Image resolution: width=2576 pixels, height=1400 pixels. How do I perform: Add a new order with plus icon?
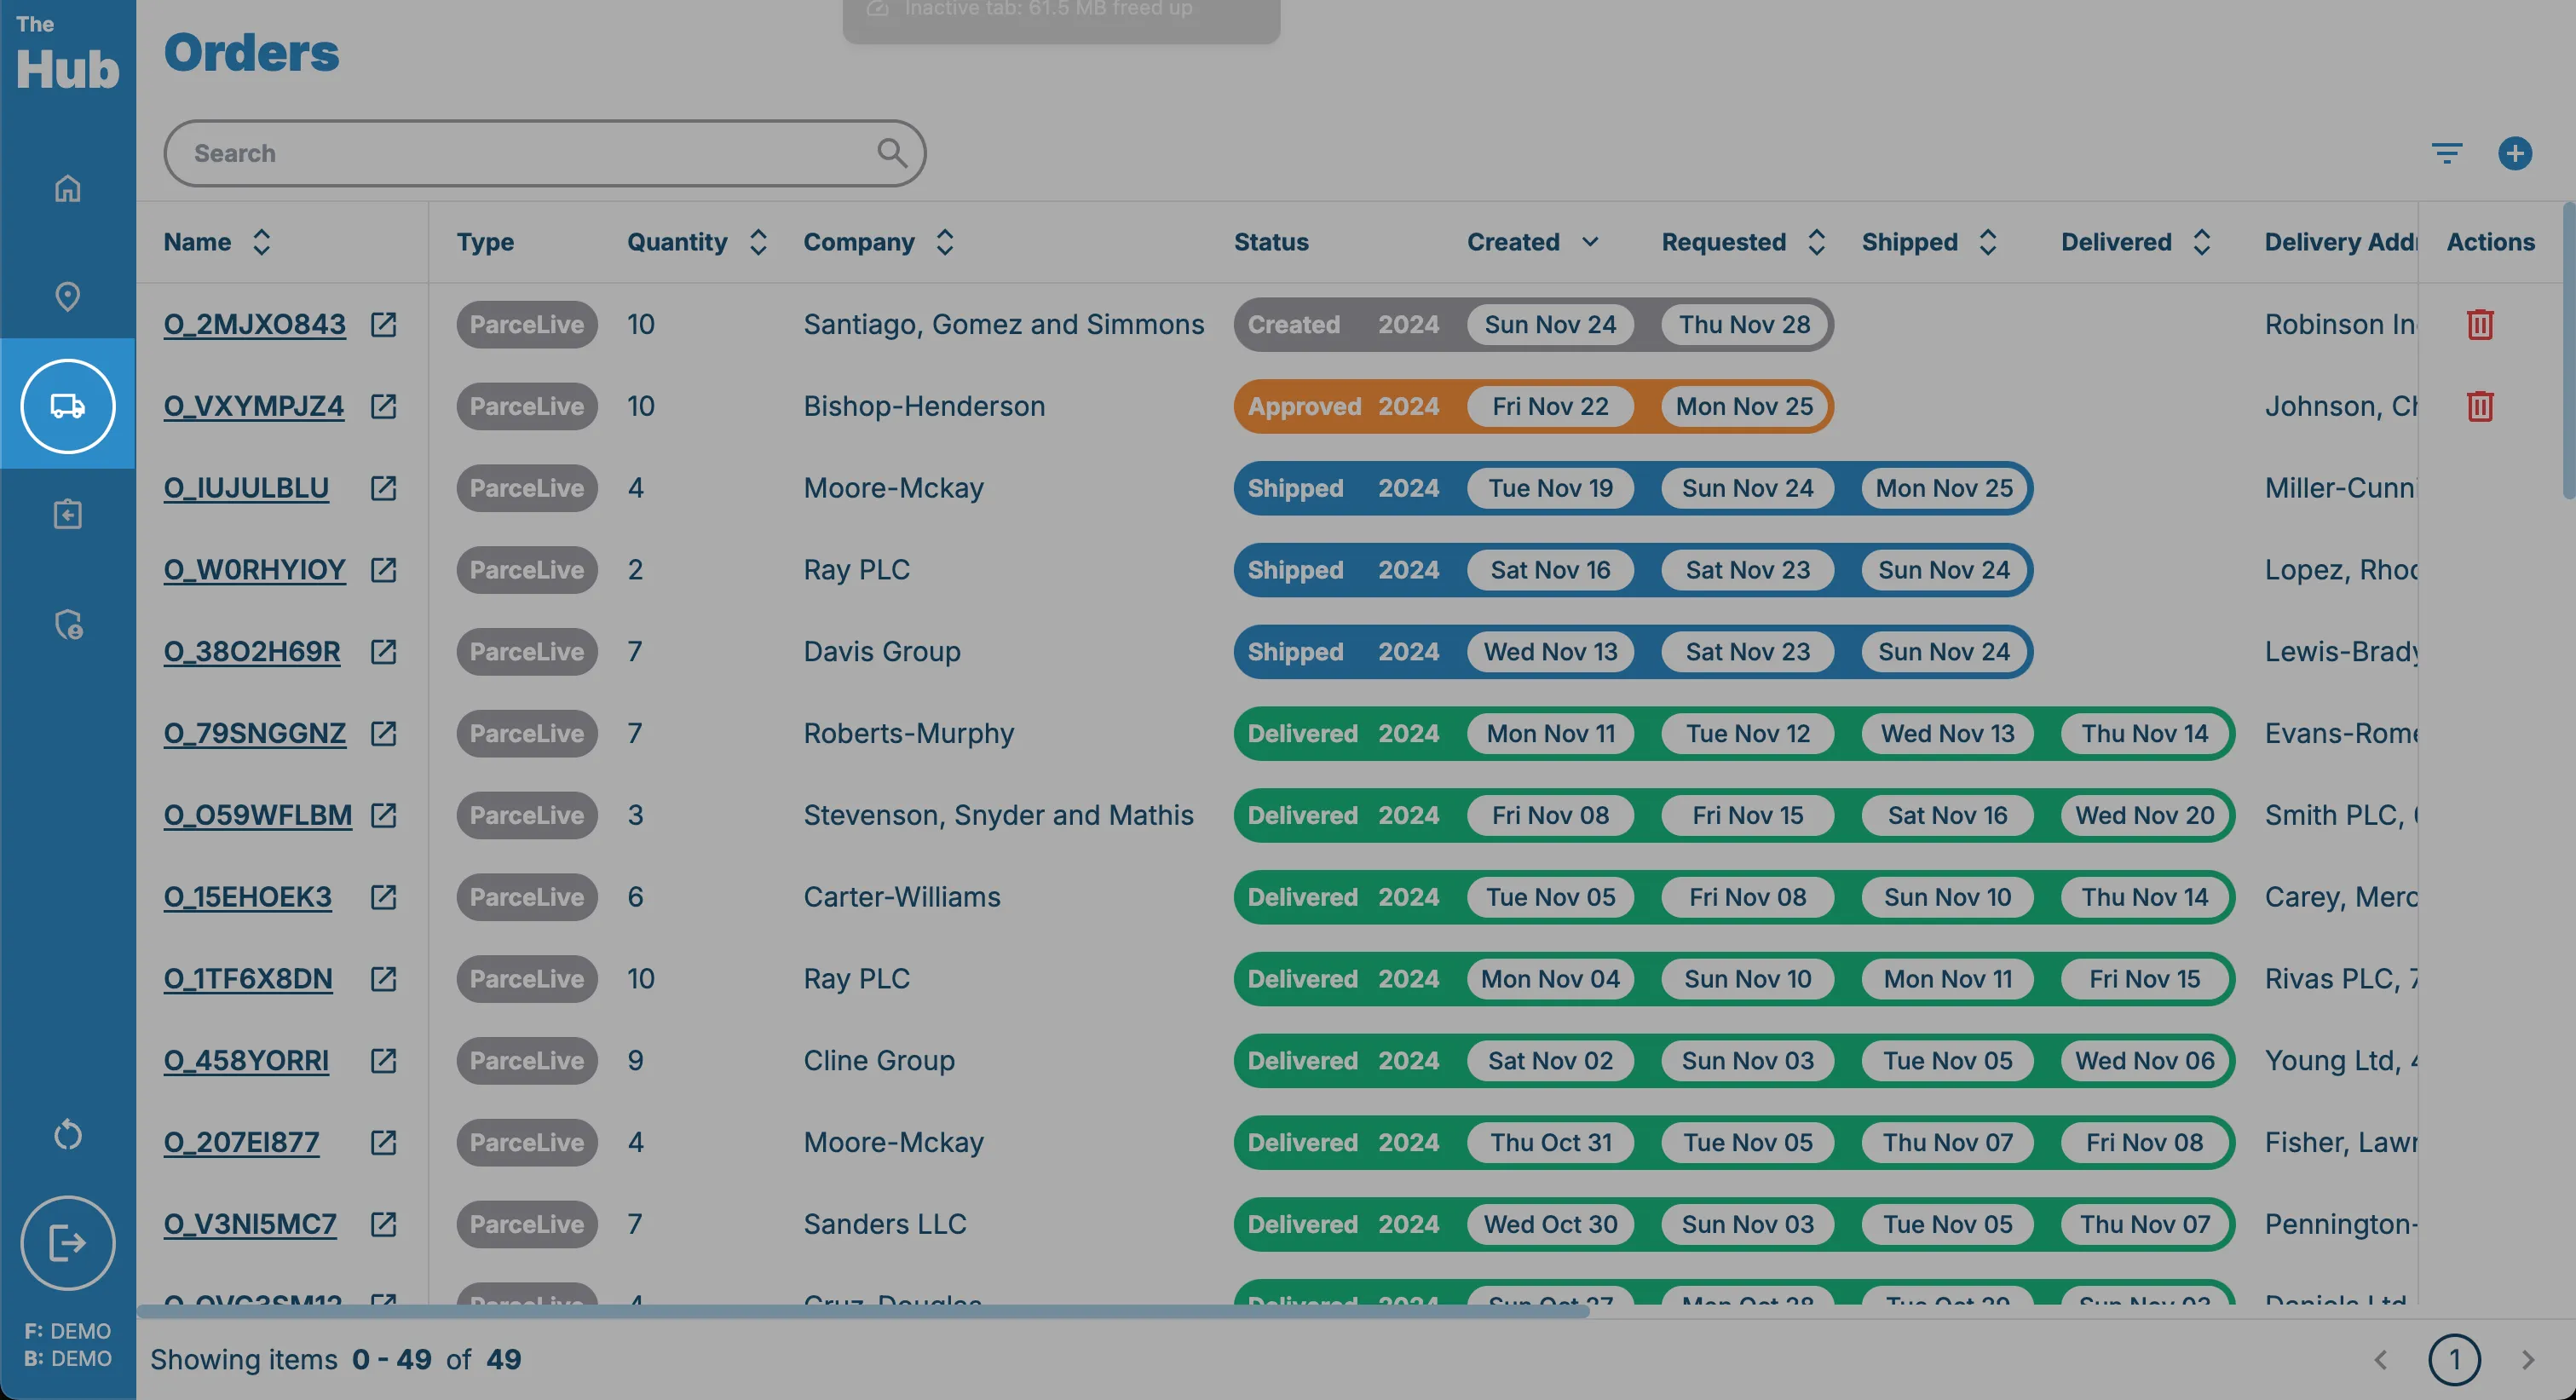[x=2515, y=153]
